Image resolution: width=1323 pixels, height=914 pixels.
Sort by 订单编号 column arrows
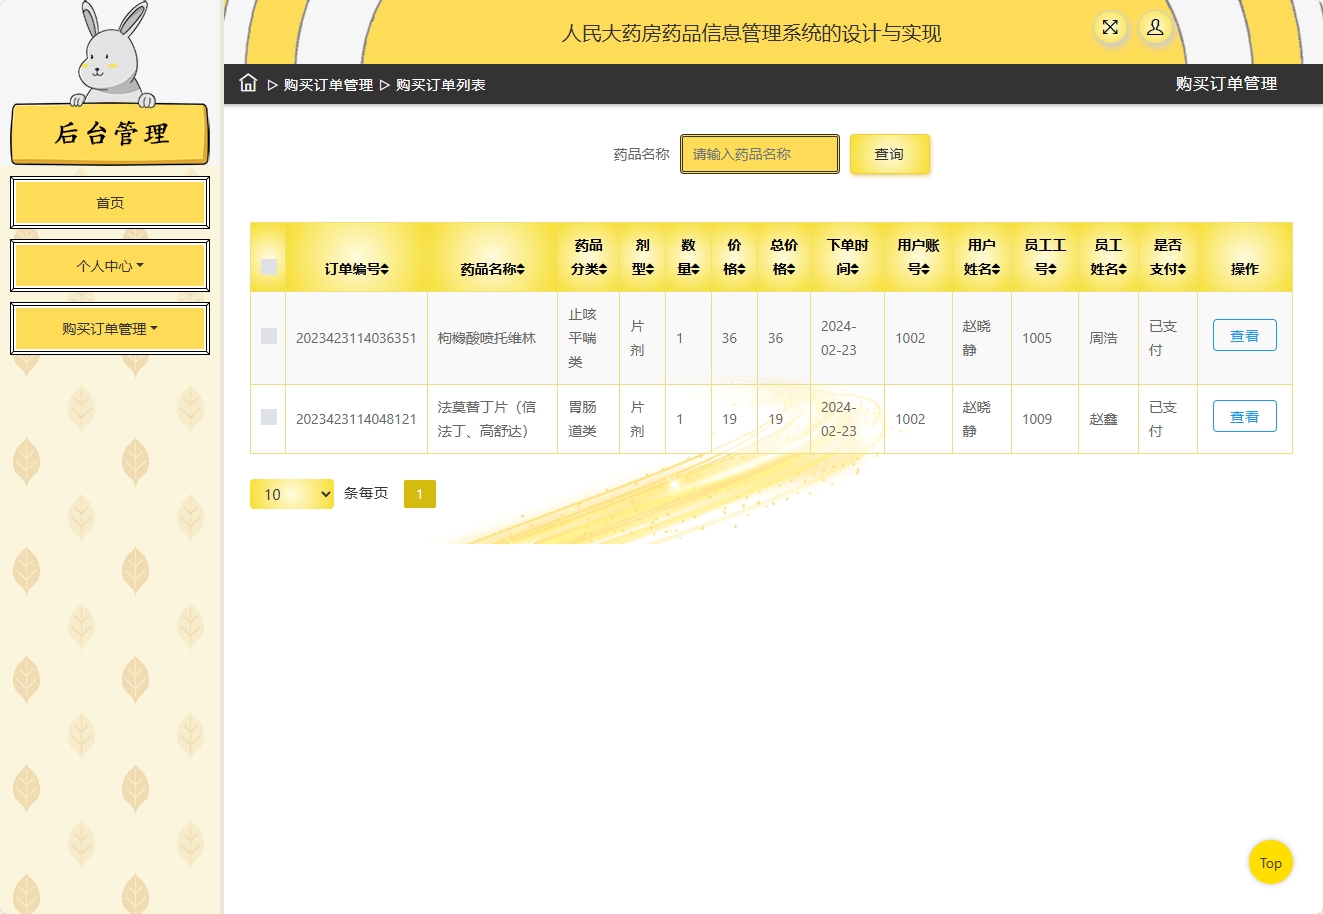357,269
